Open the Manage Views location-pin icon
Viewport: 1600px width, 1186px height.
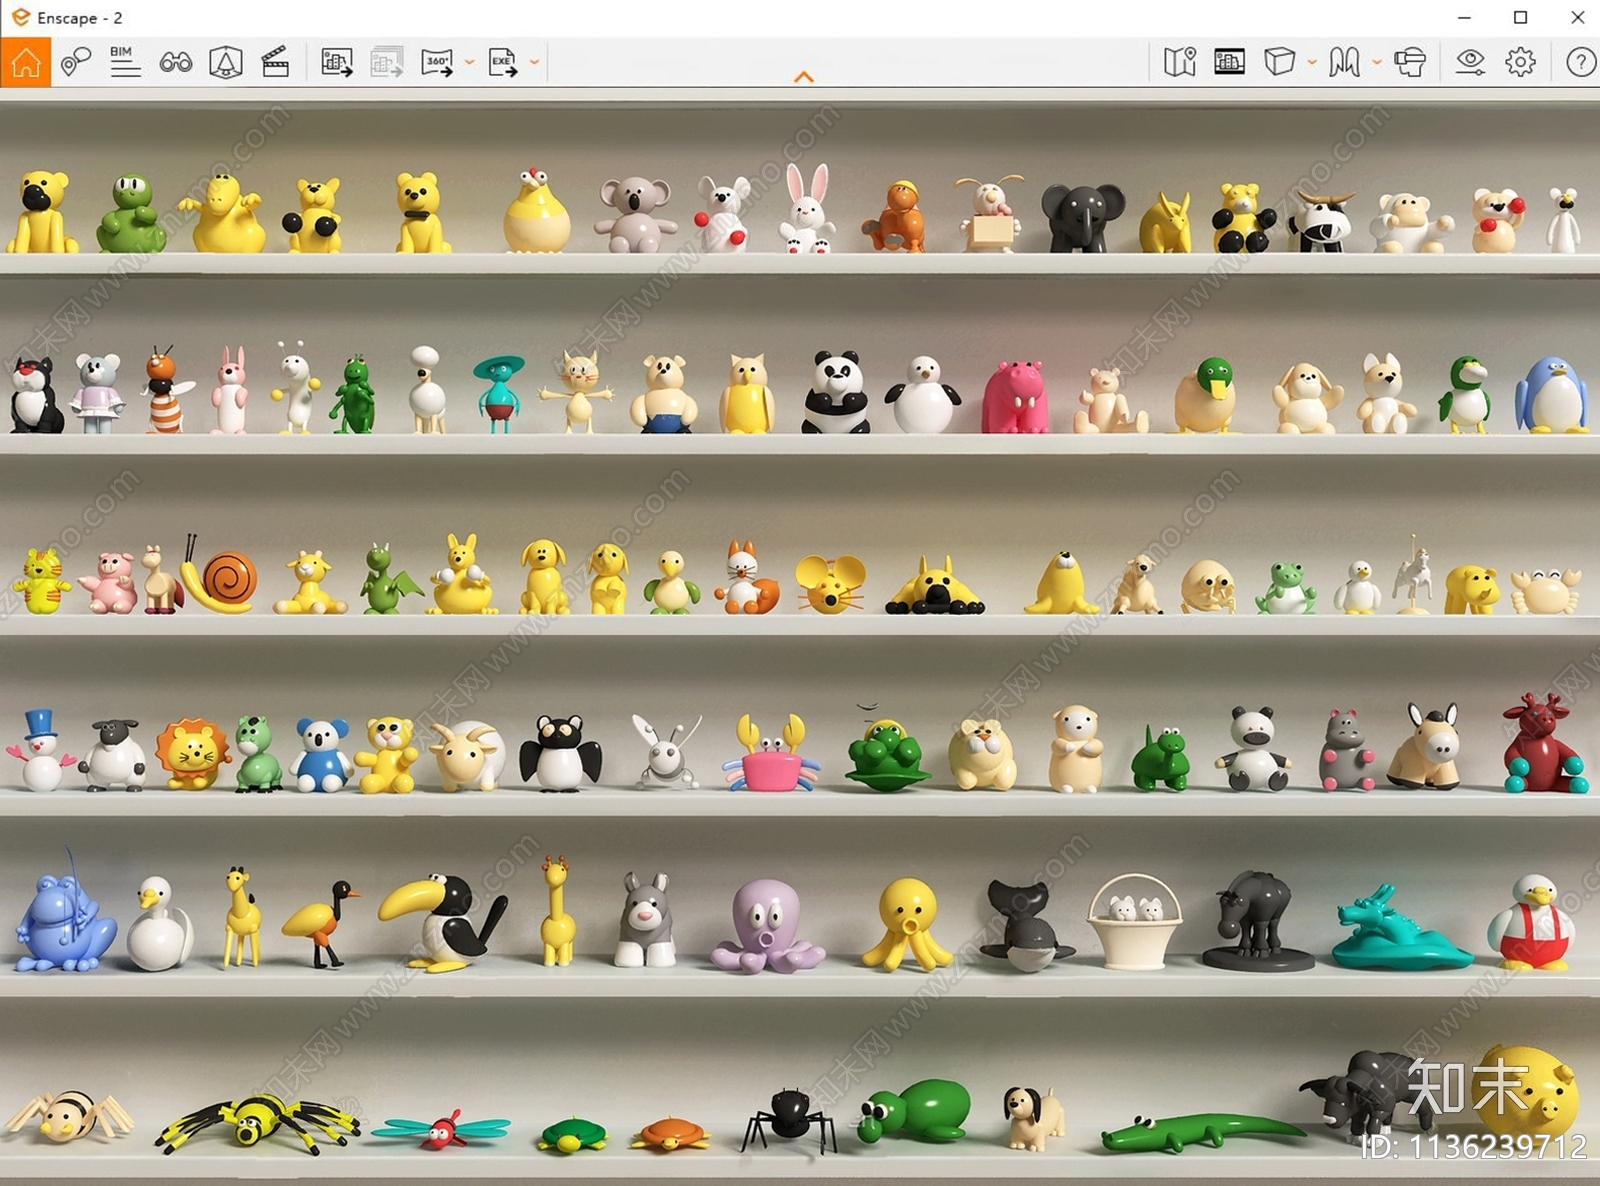click(x=75, y=62)
